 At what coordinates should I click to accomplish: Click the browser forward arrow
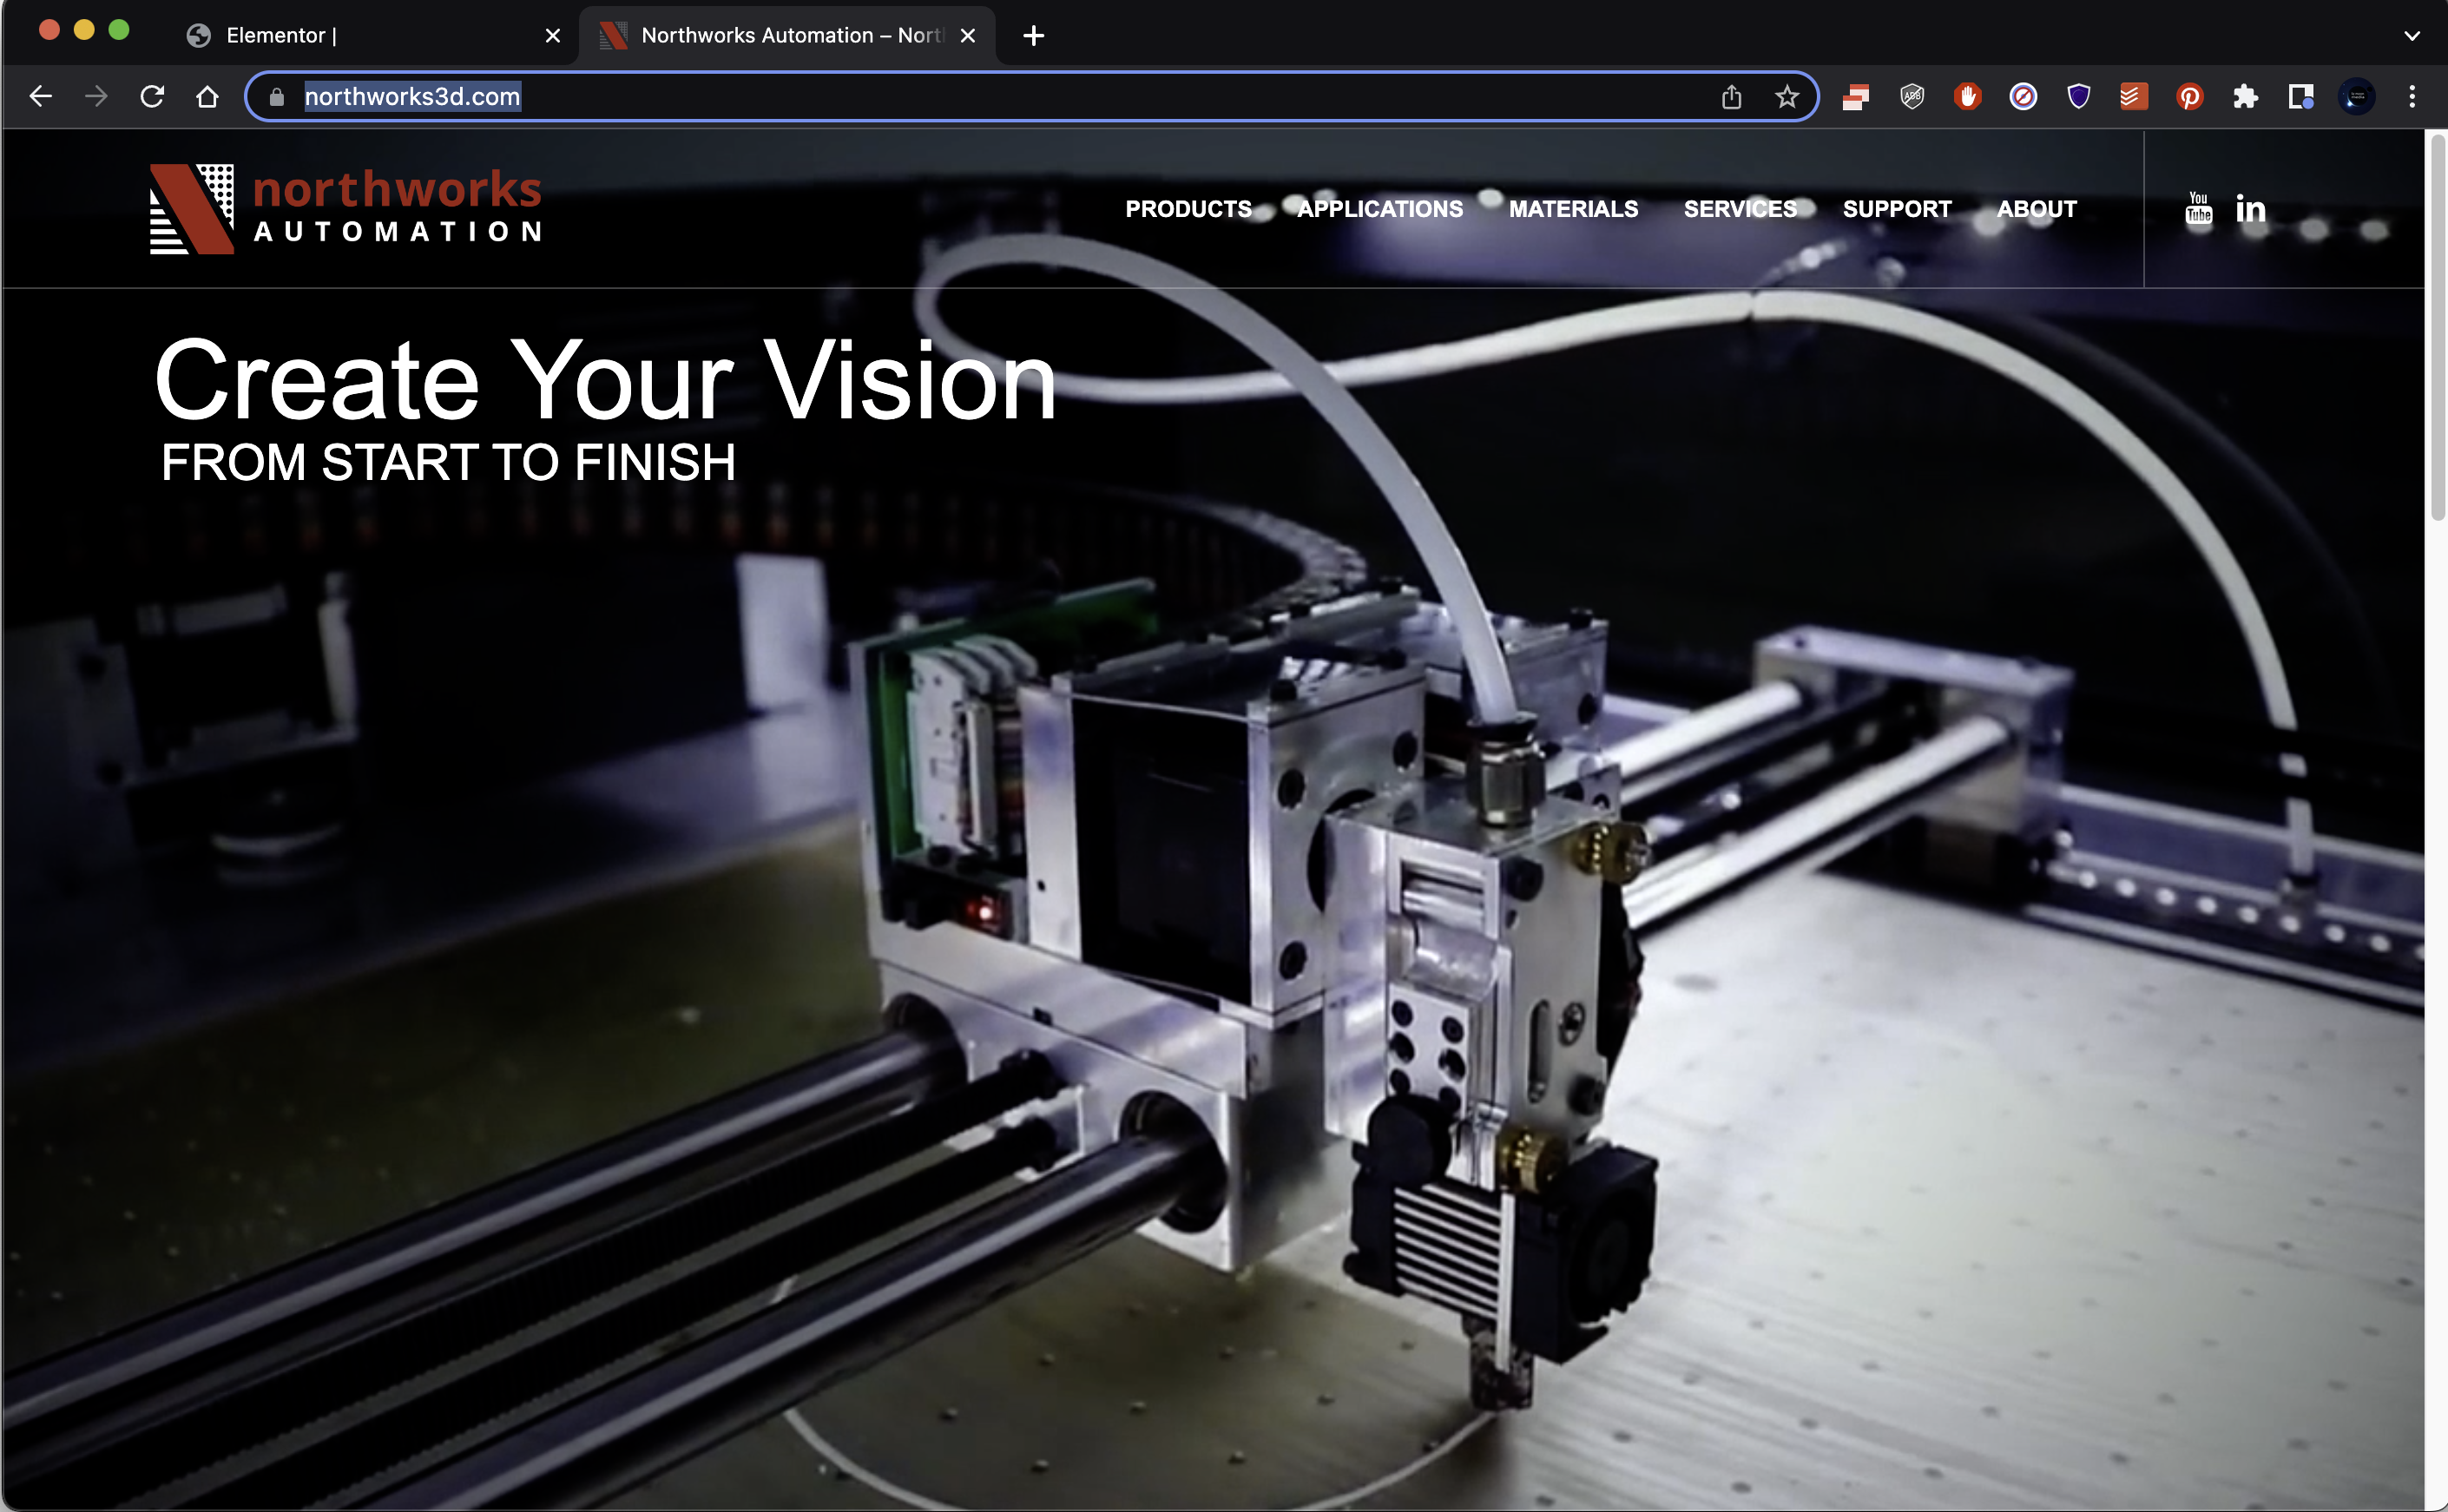pos(96,97)
